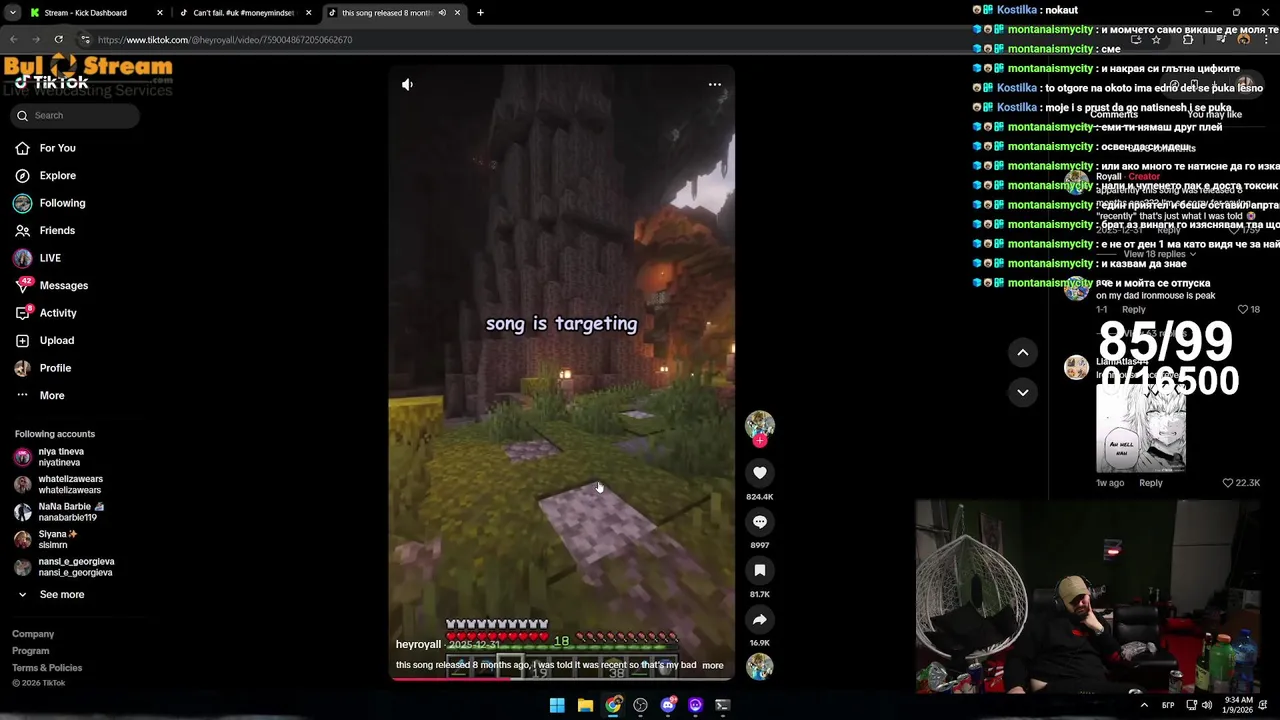Screen dimensions: 1280x720
Task: Expand View 18 replies under Royall comment
Action: click(1160, 254)
